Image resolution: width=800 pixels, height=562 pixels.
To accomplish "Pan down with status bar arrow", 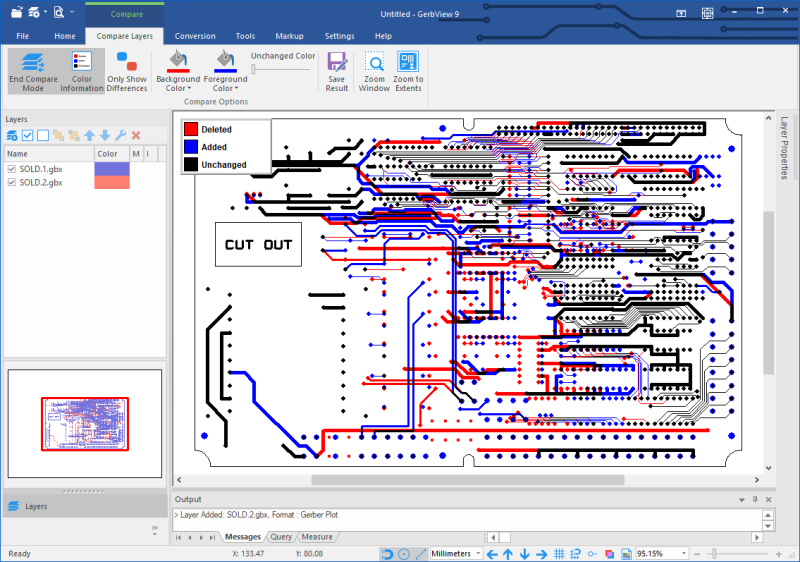I will (525, 554).
